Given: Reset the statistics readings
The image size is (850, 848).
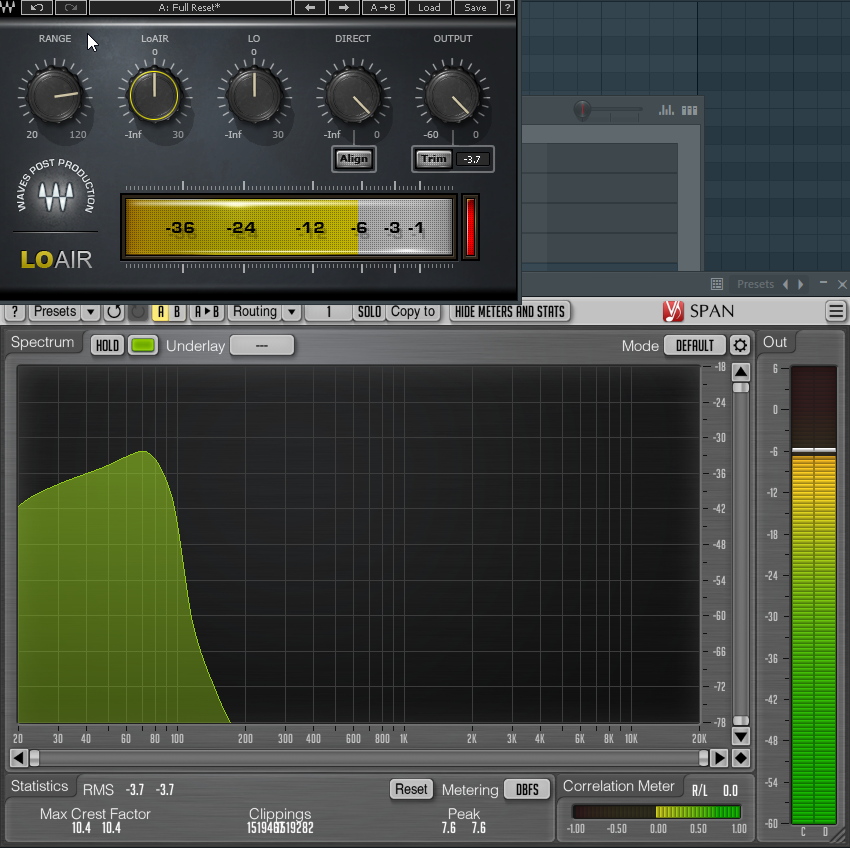Looking at the screenshot, I should pyautogui.click(x=411, y=789).
